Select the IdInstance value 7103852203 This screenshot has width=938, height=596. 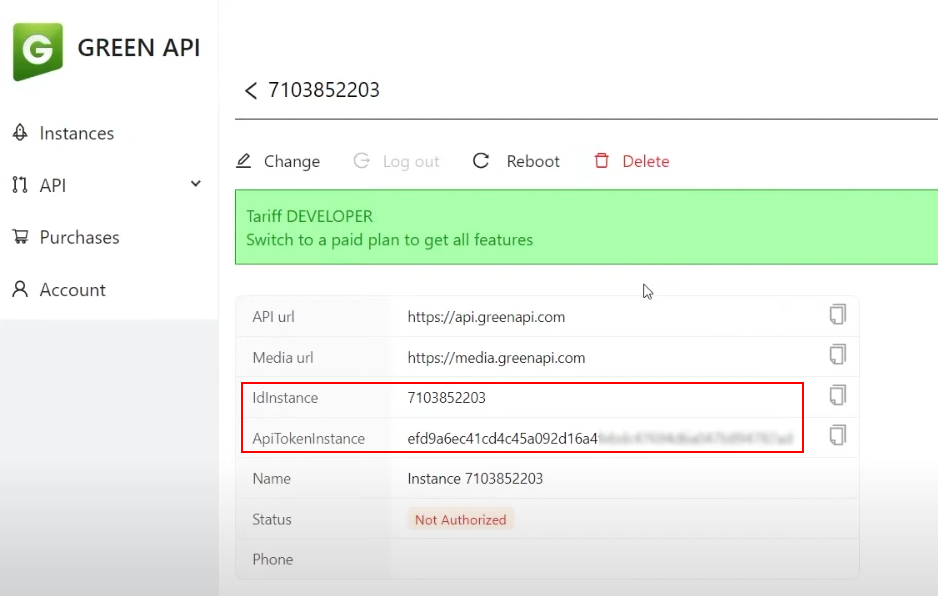[446, 397]
